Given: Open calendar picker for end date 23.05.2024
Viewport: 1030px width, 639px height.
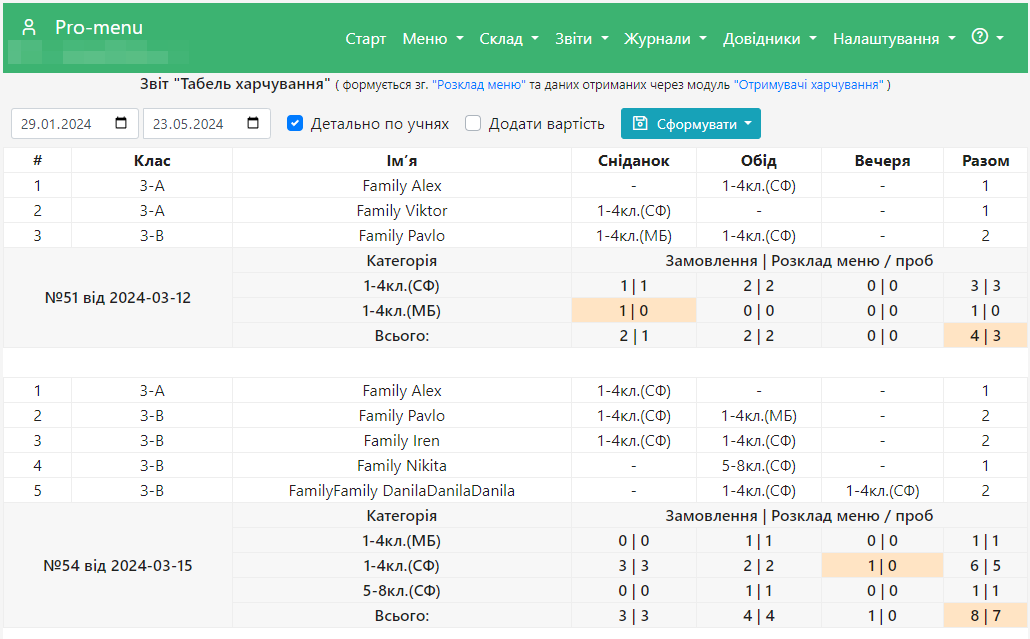Looking at the screenshot, I should pyautogui.click(x=253, y=123).
